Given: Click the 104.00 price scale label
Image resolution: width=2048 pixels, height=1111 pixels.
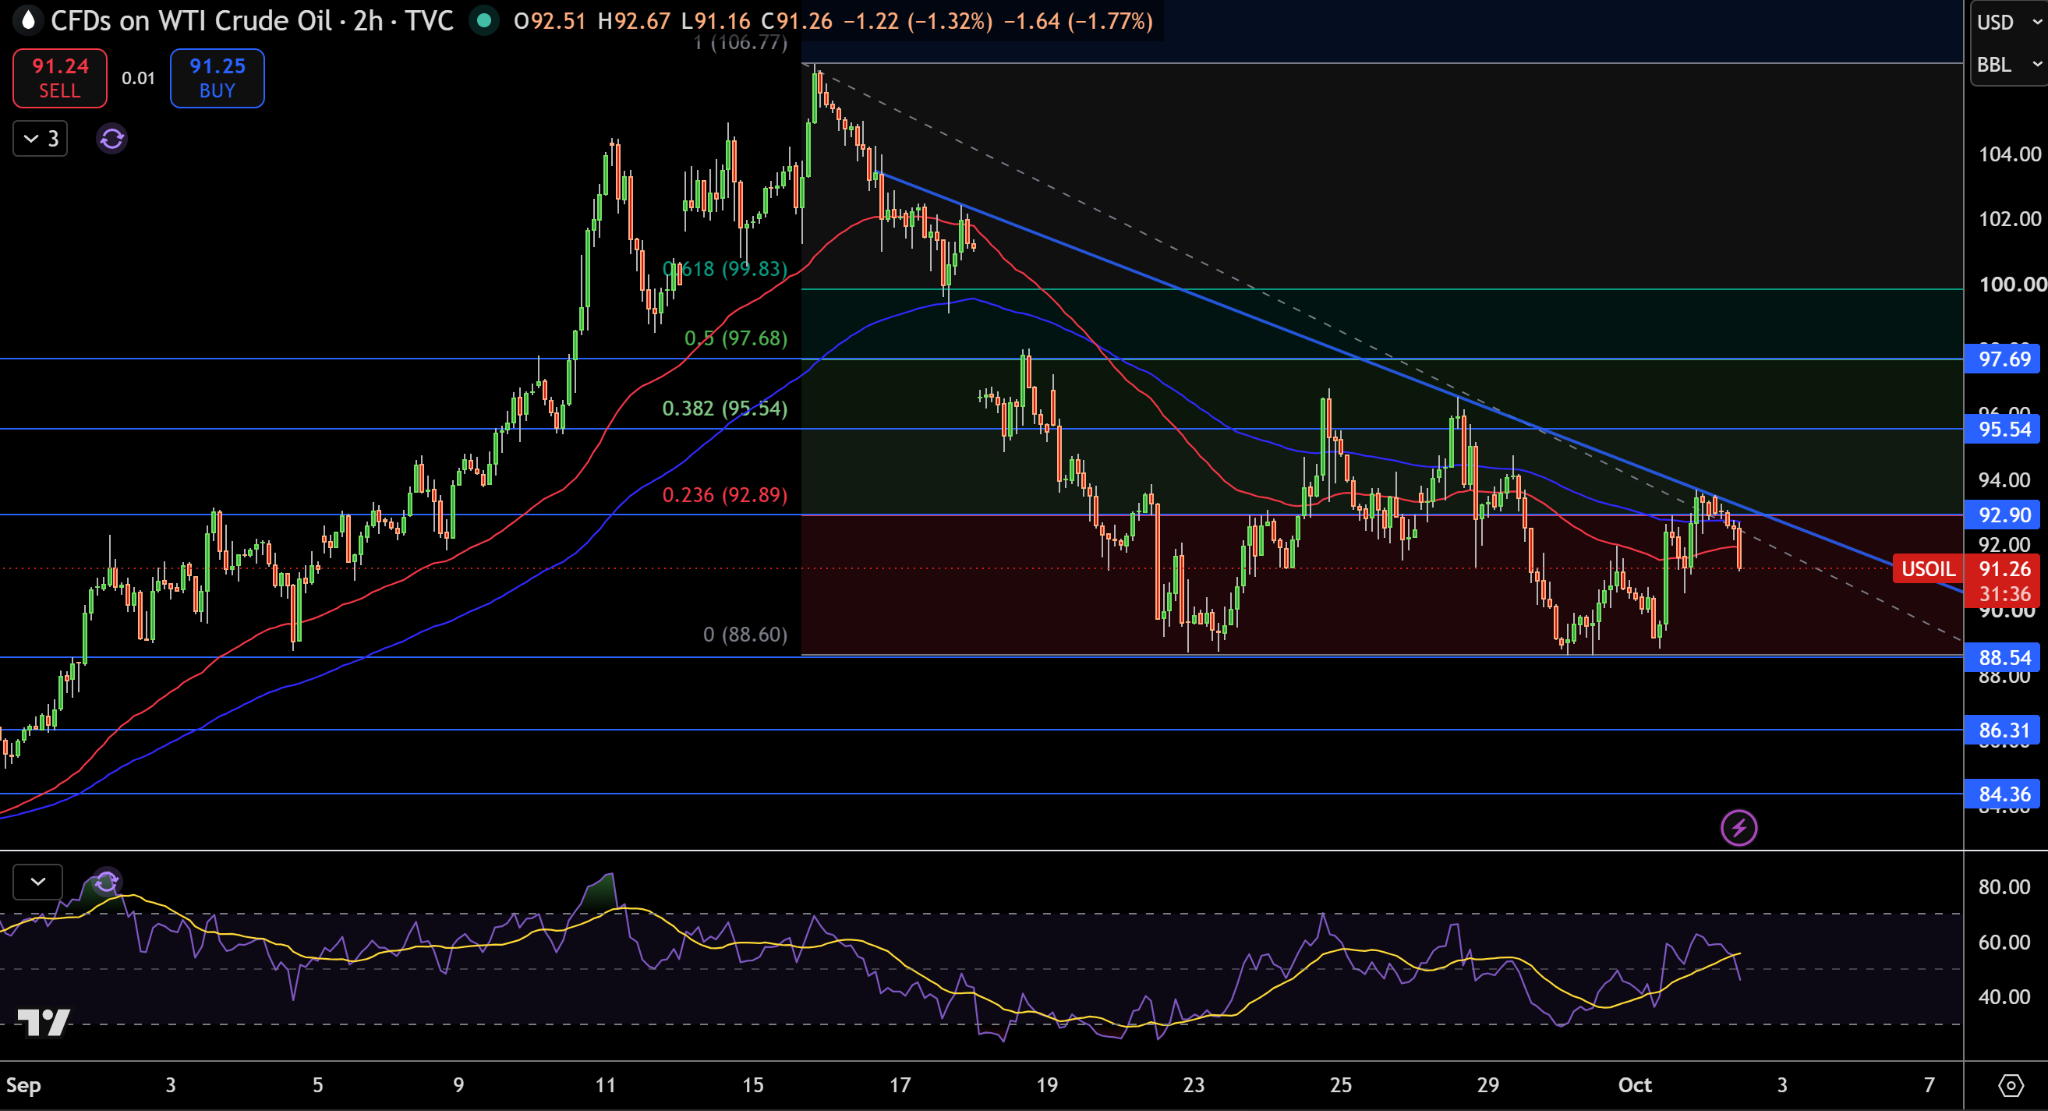Looking at the screenshot, I should 2010,154.
